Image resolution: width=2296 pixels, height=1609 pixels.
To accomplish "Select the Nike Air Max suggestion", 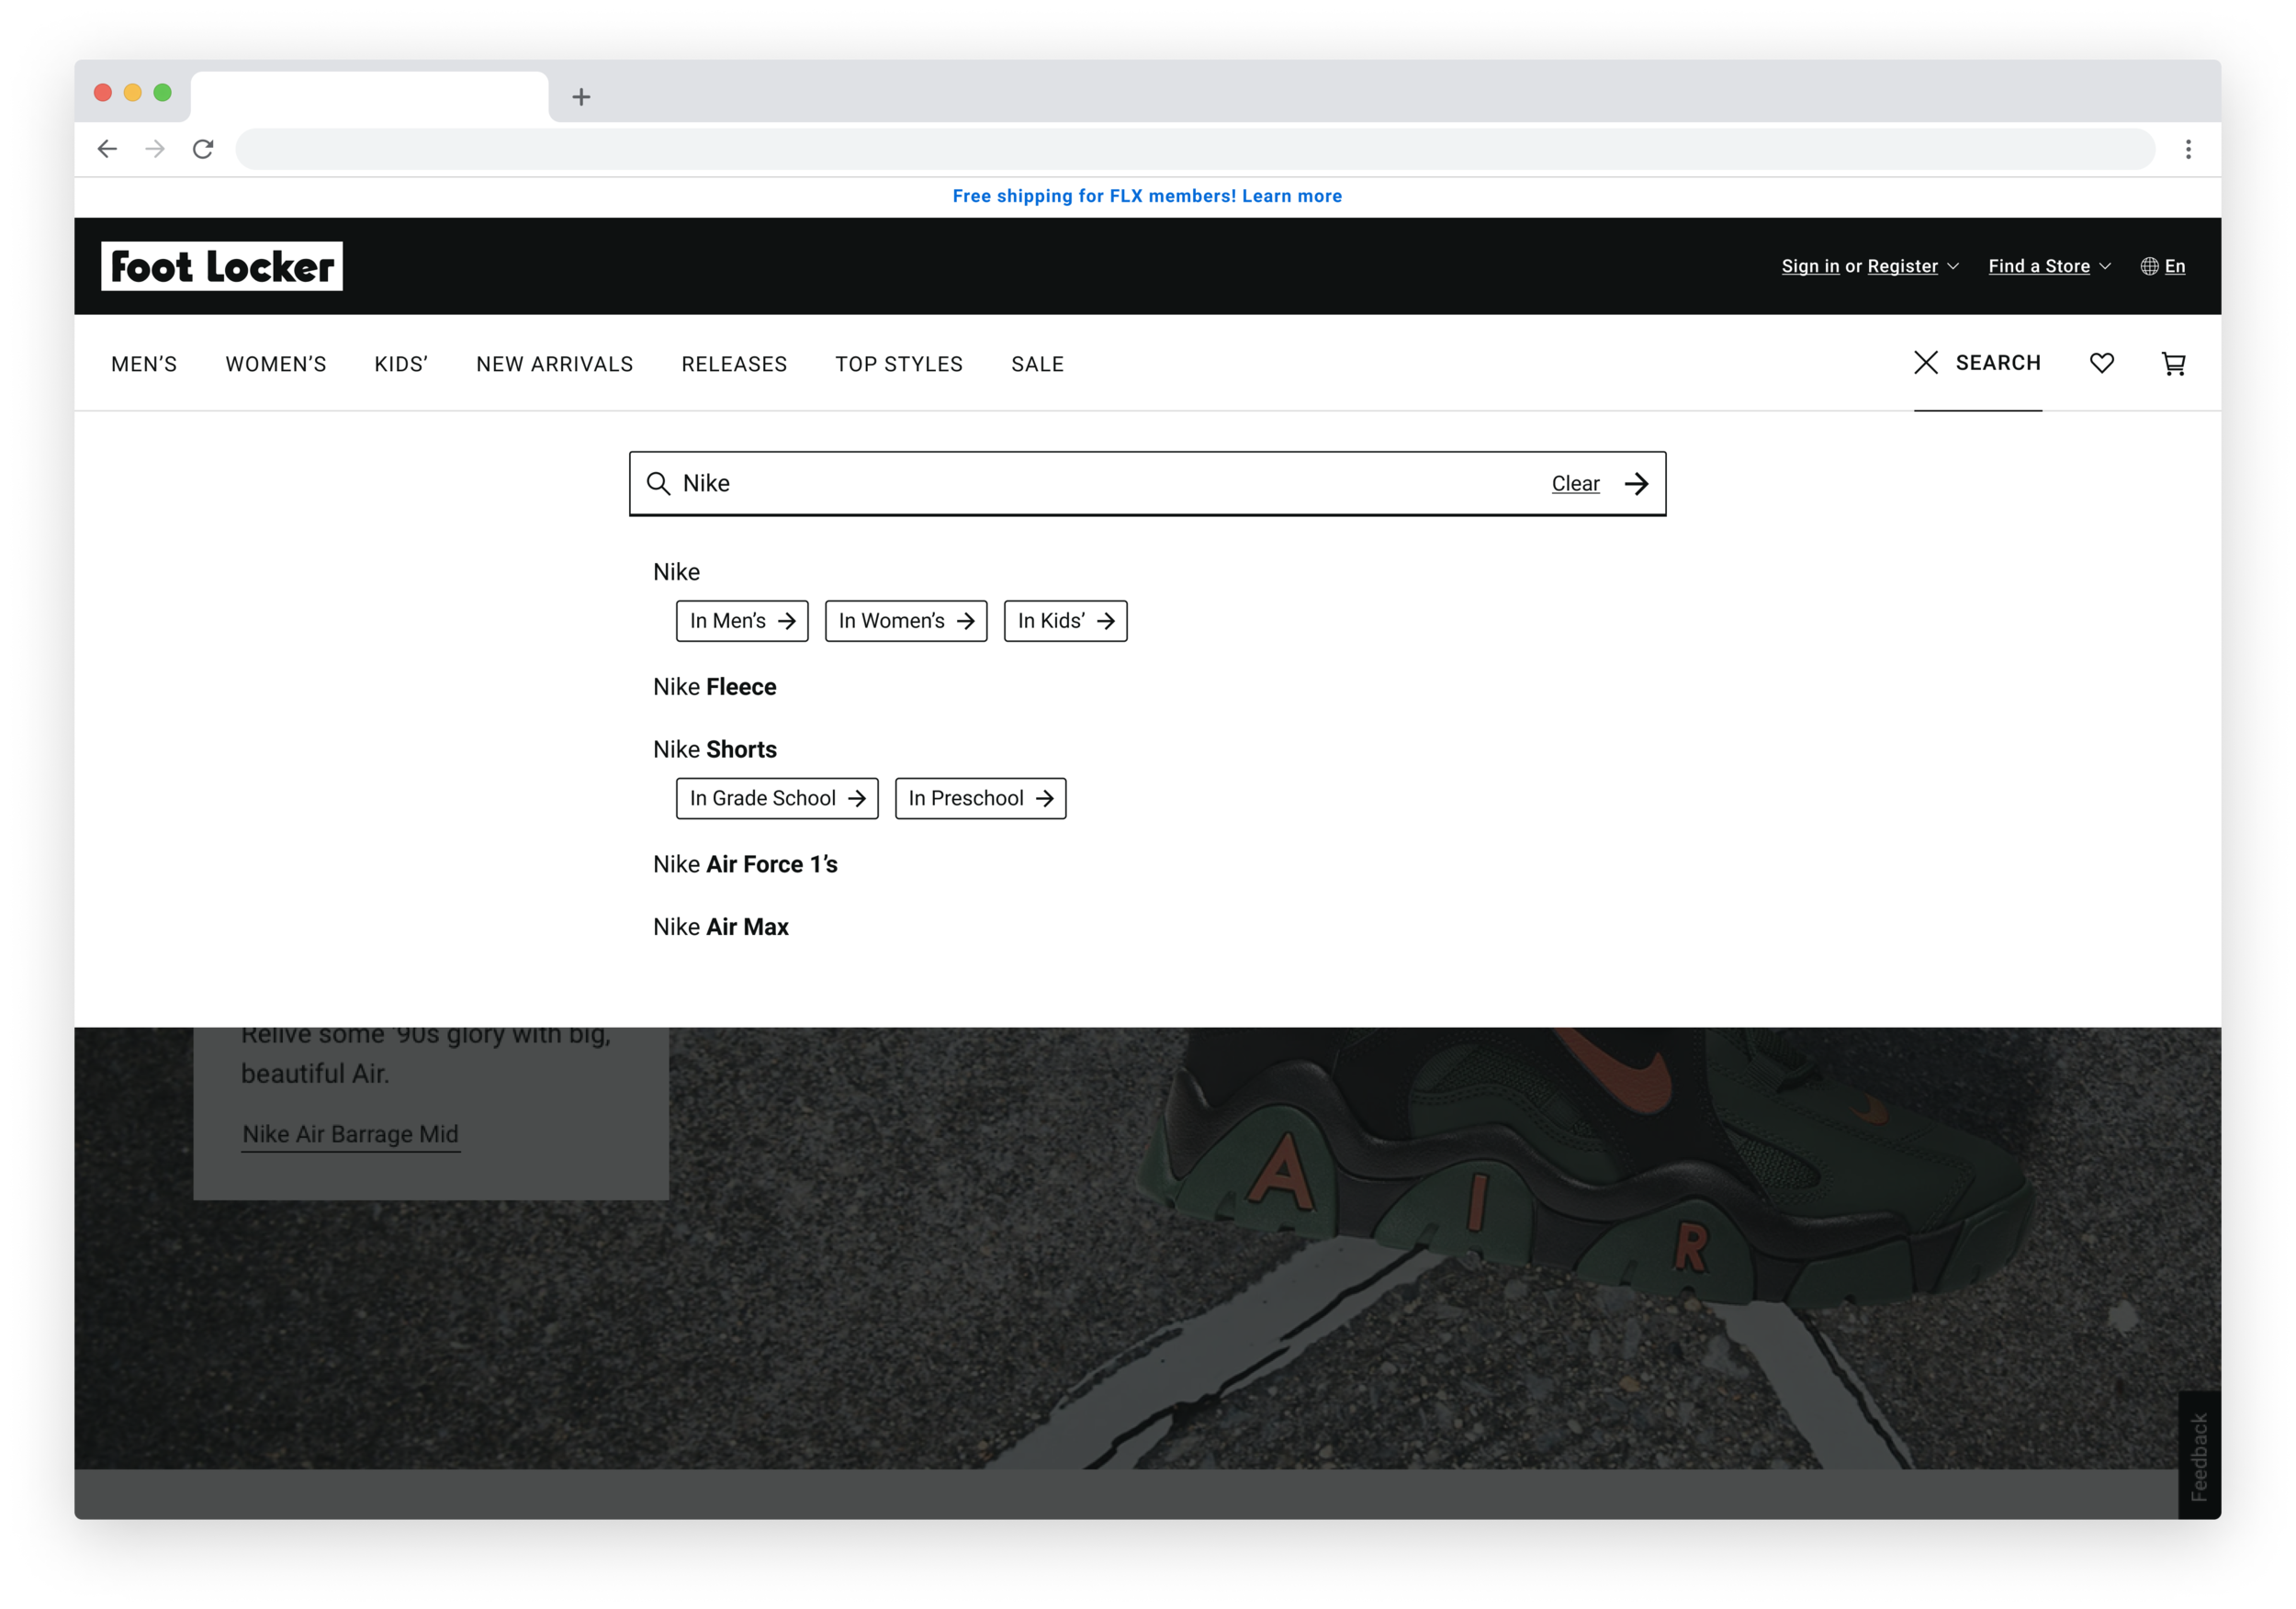I will (720, 927).
